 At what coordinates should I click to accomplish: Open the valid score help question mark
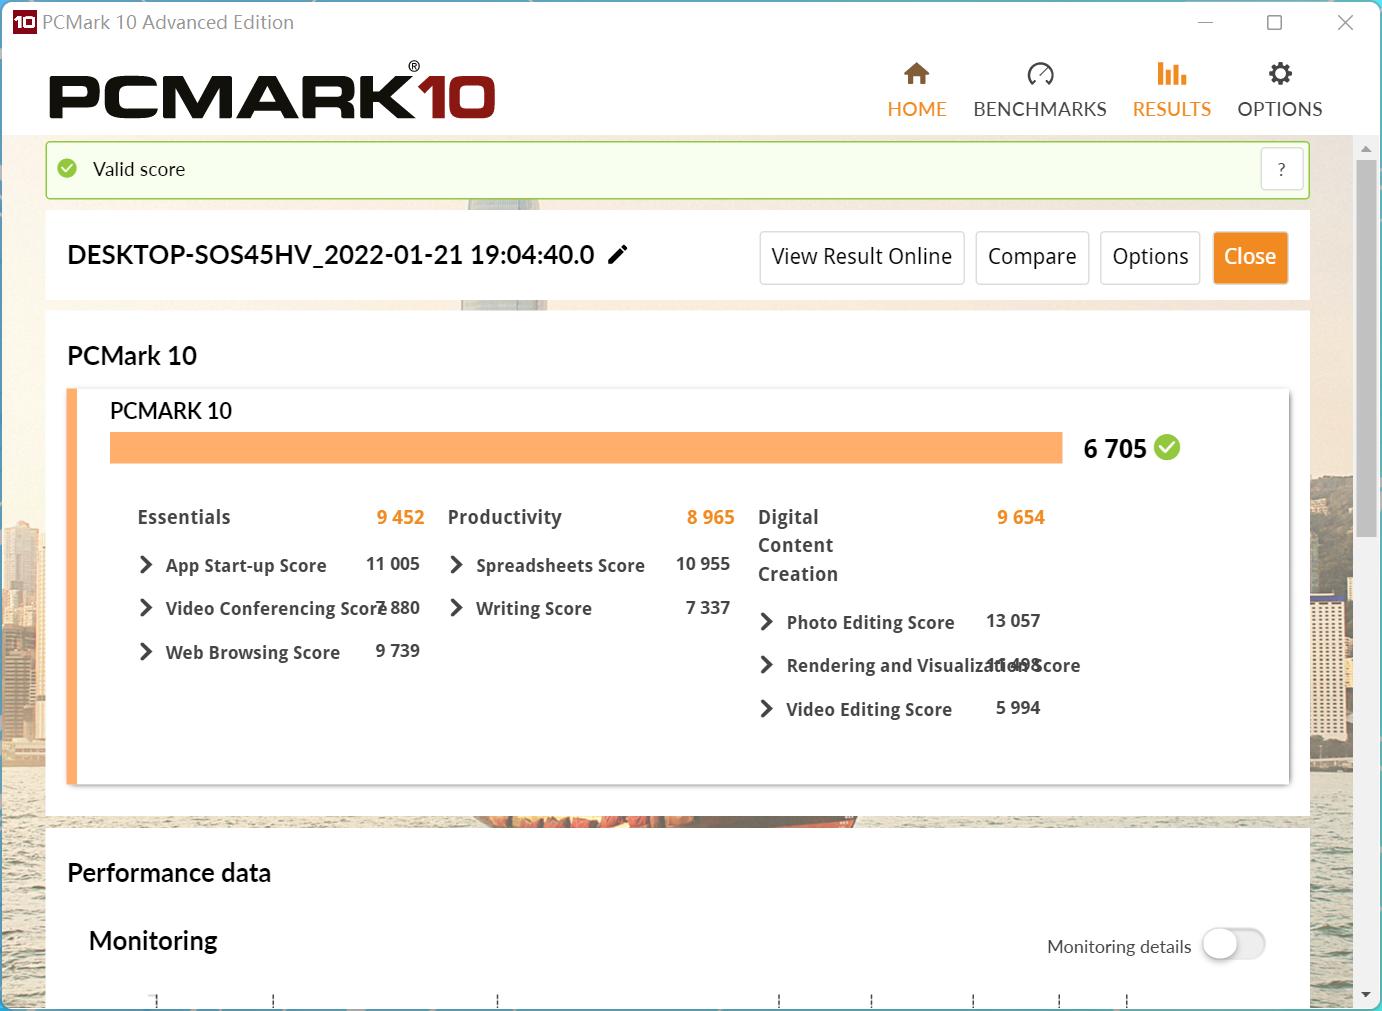pos(1282,170)
